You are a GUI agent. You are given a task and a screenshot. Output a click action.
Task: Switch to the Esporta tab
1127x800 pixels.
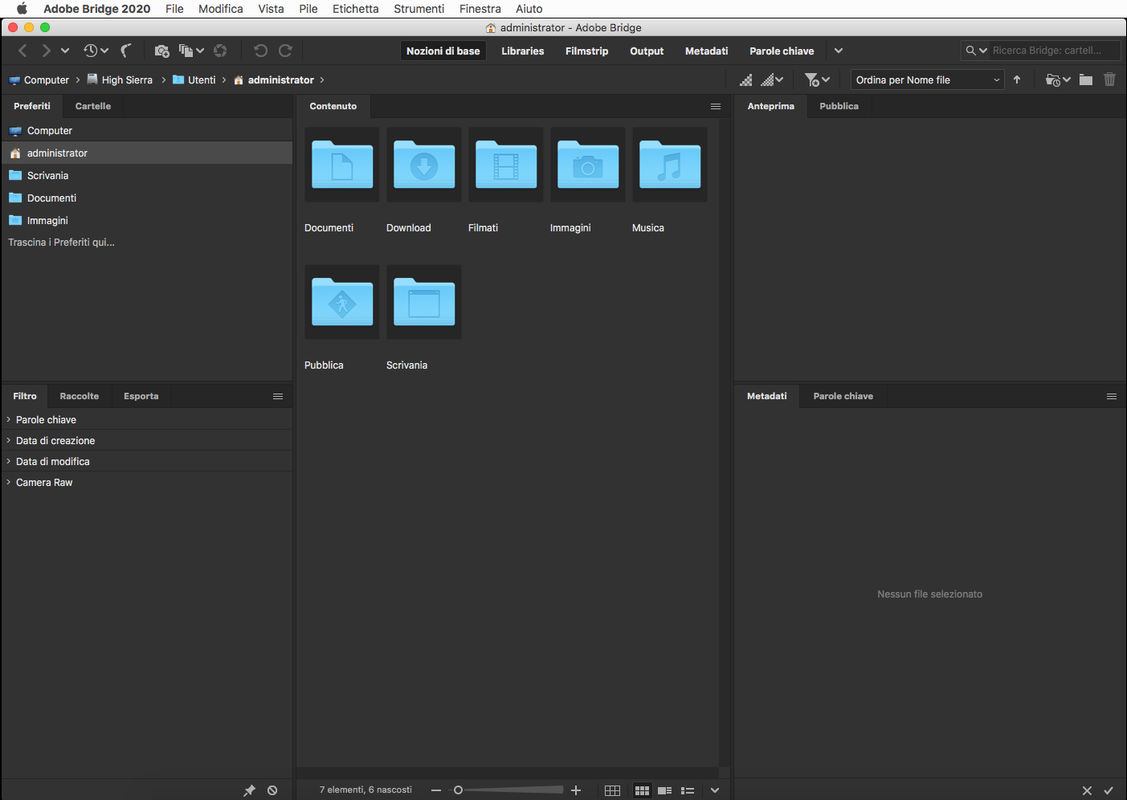141,396
